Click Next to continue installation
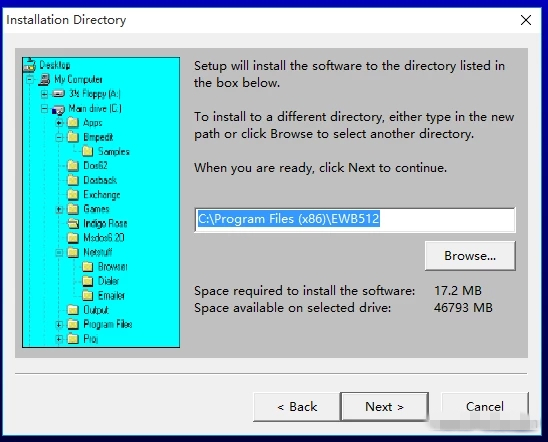This screenshot has height=442, width=548. (x=384, y=406)
